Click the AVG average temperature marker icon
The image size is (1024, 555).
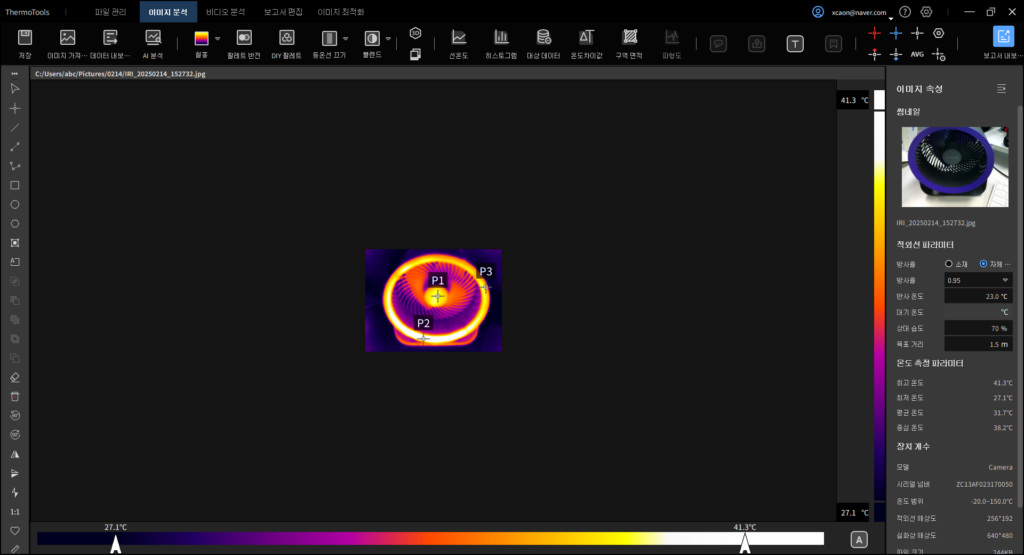click(x=917, y=54)
